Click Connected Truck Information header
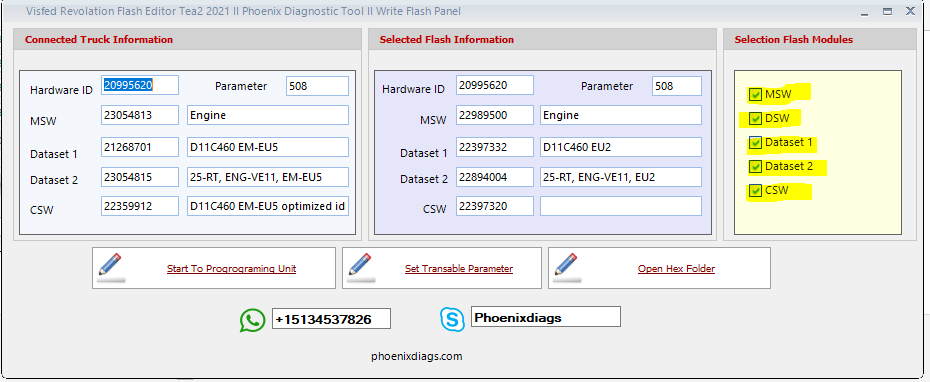930x382 pixels. click(x=99, y=40)
